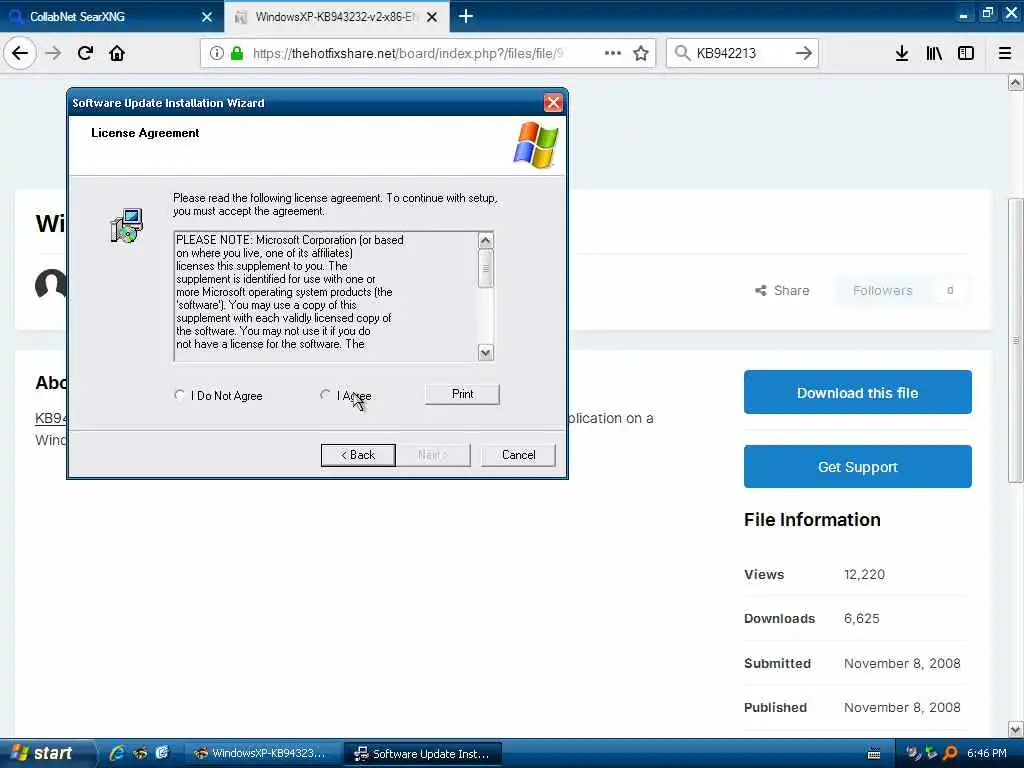Open the downloads arrow icon

click(x=902, y=53)
